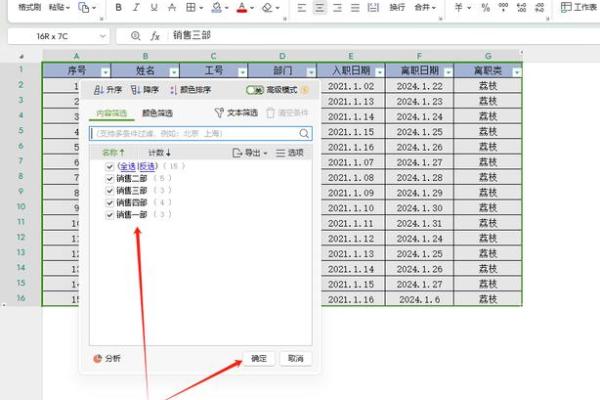Align cell text to the left
The height and width of the screenshot is (400, 600).
pyautogui.click(x=302, y=7)
